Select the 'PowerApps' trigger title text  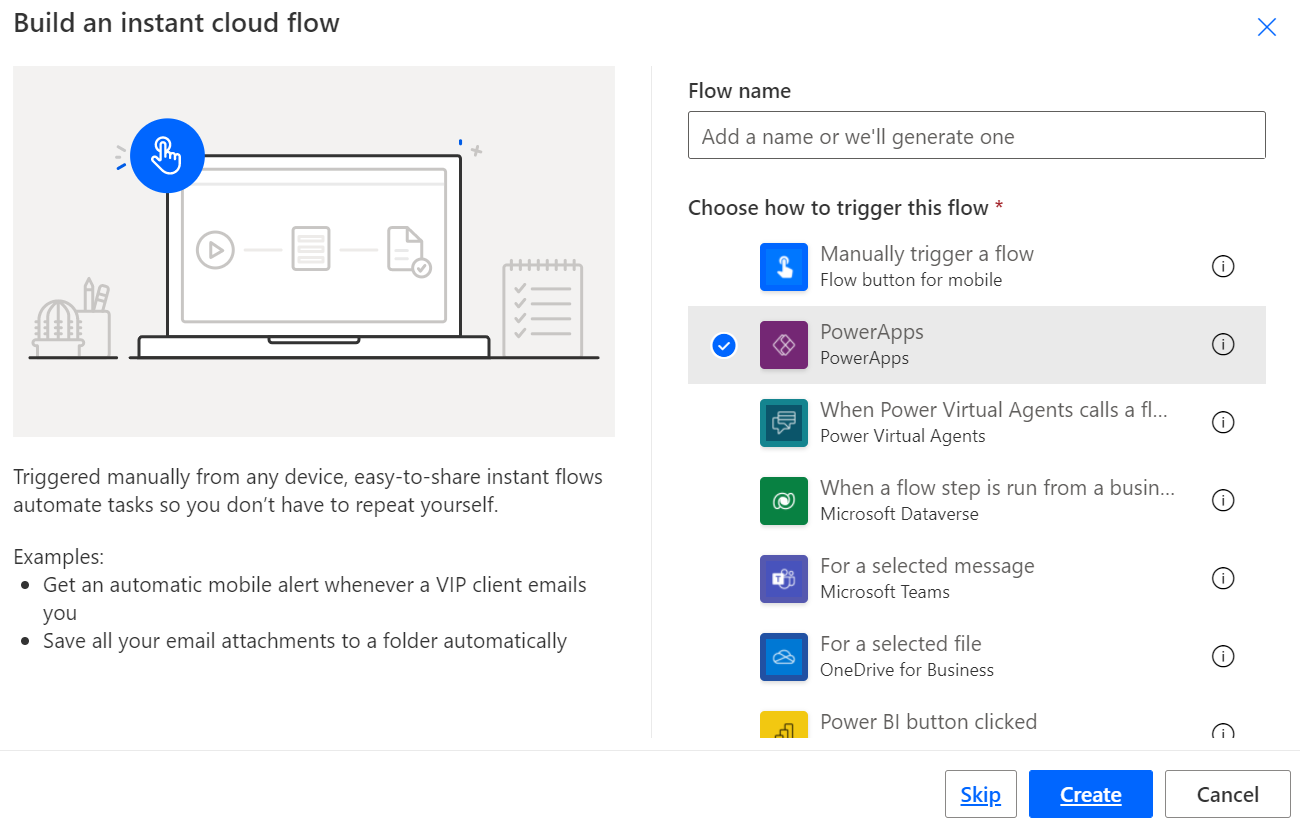(x=872, y=332)
